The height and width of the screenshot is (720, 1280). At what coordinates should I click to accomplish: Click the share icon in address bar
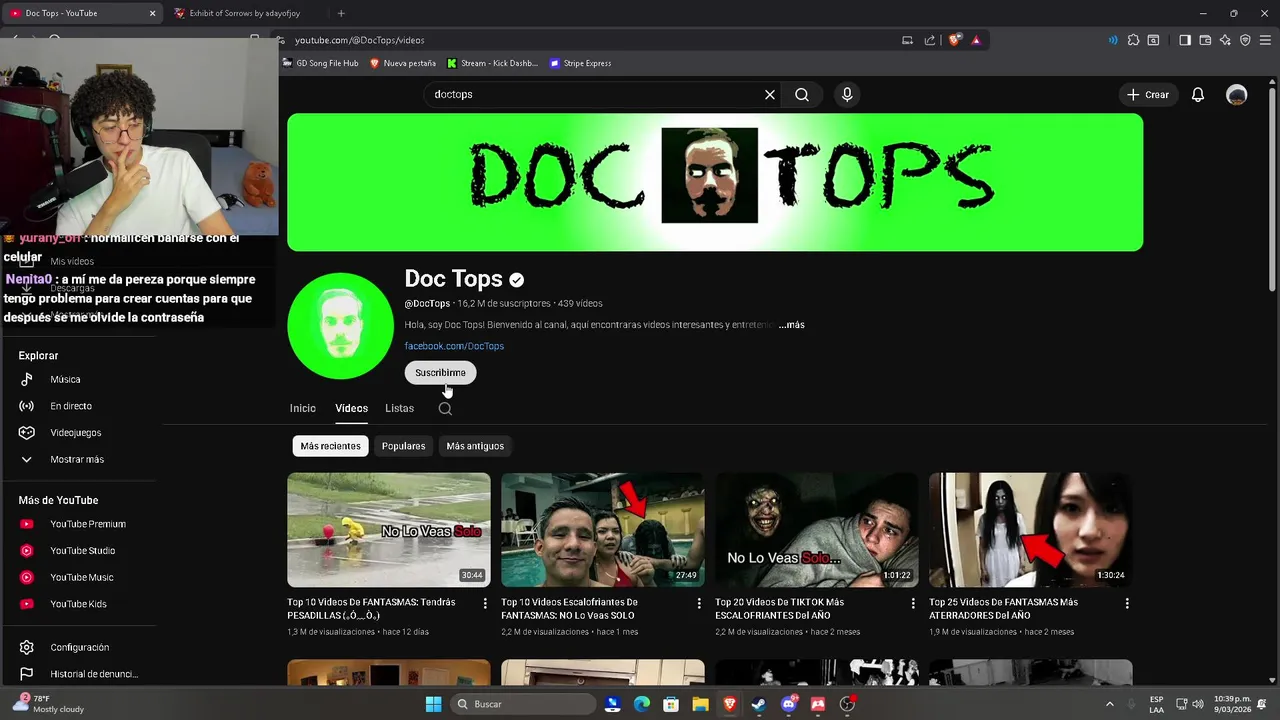click(930, 40)
